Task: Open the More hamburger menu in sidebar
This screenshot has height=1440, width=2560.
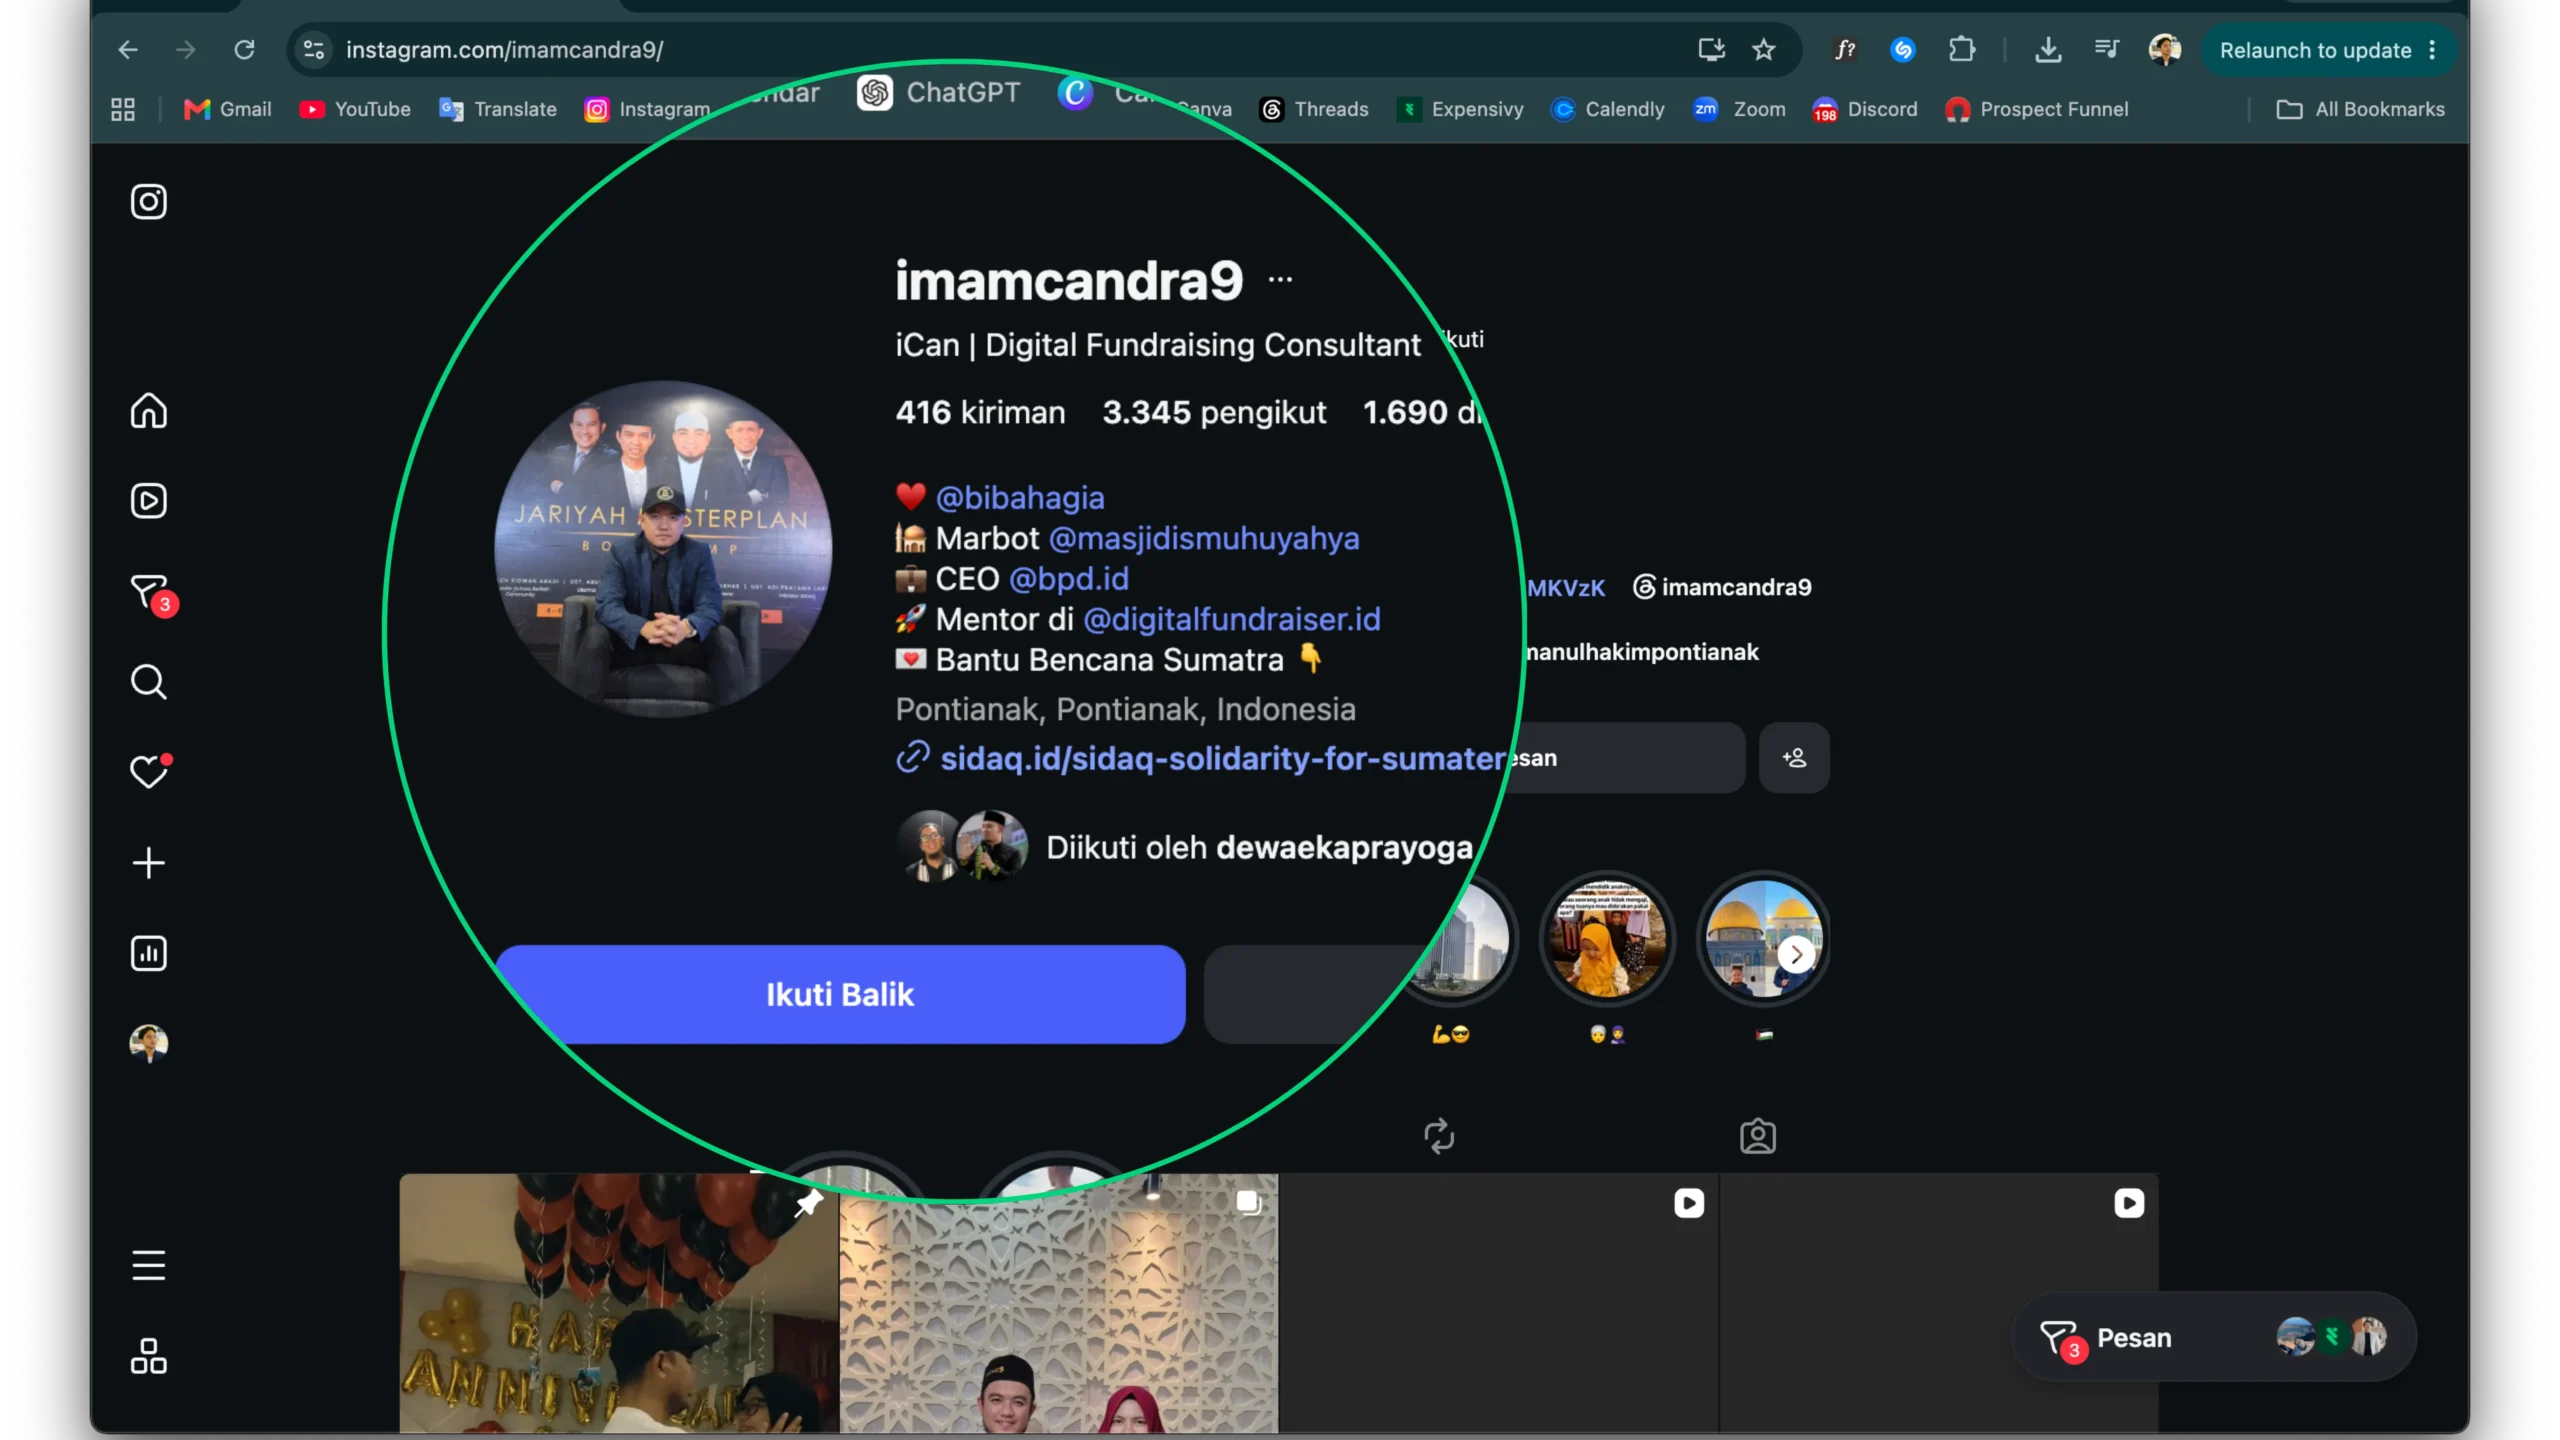Action: tap(148, 1265)
